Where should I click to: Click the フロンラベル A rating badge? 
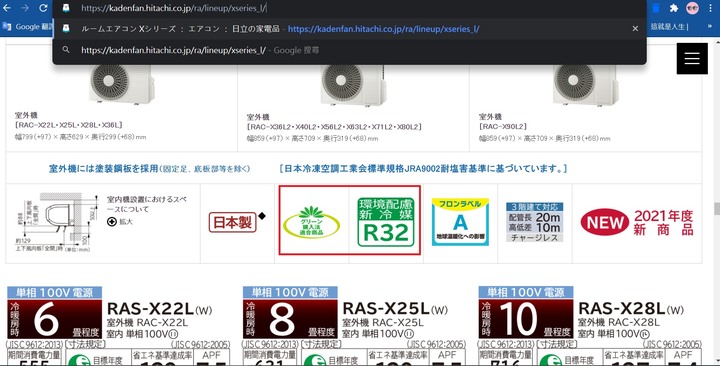pos(461,222)
